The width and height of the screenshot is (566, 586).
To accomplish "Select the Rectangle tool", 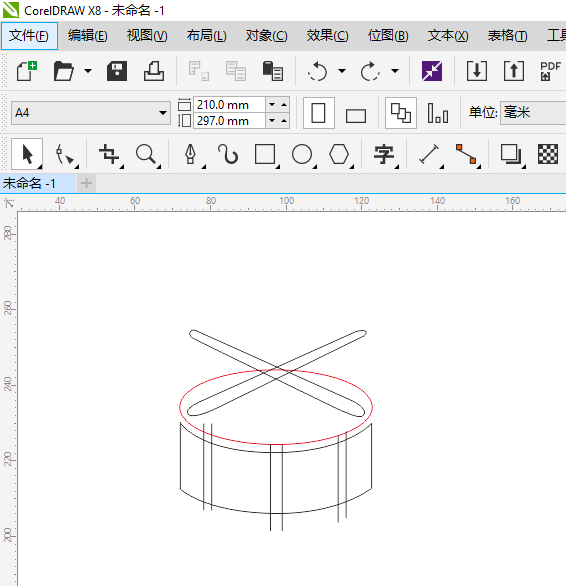I will [265, 154].
